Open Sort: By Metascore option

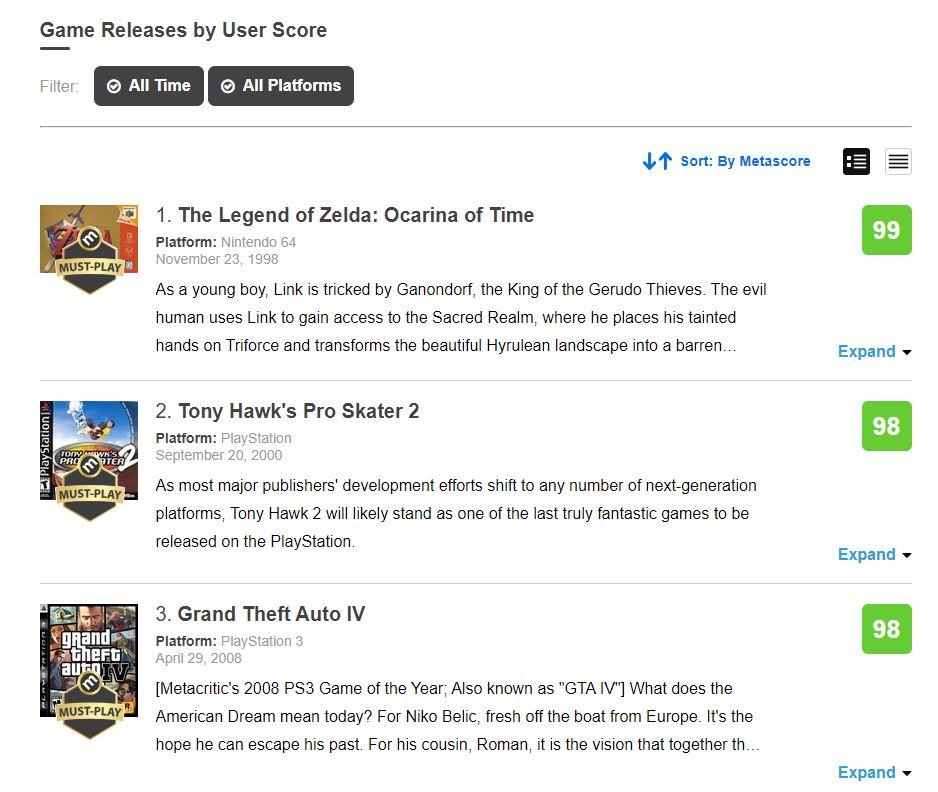[745, 161]
